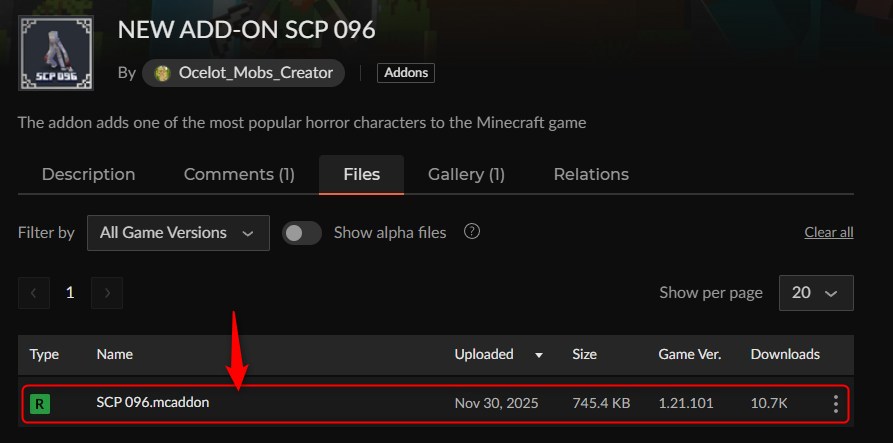Image resolution: width=893 pixels, height=443 pixels.
Task: Click the Clear all filters link
Action: (829, 232)
